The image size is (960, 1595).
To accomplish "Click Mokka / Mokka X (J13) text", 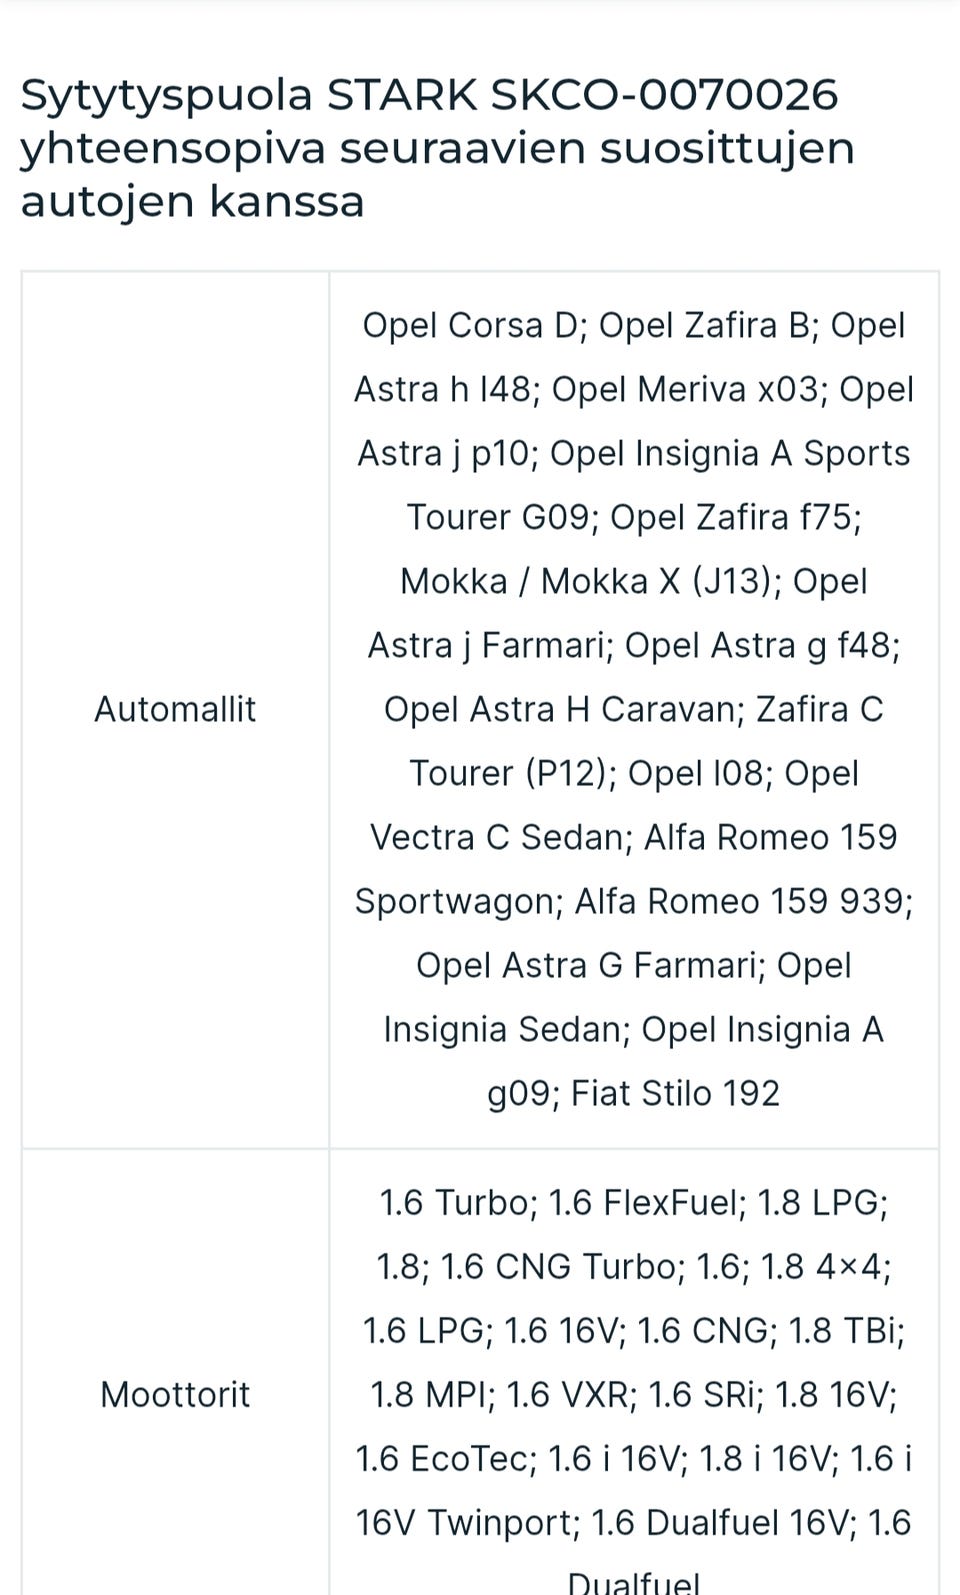I will [590, 581].
